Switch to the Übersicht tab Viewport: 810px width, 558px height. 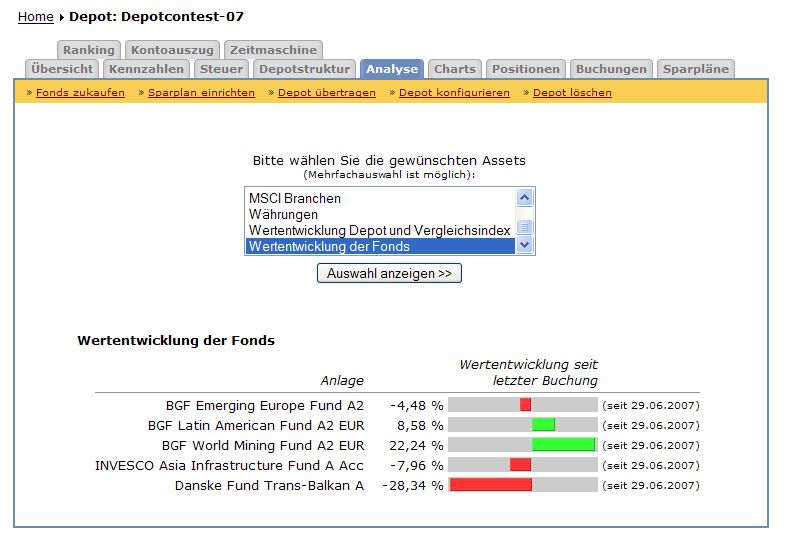pos(62,69)
